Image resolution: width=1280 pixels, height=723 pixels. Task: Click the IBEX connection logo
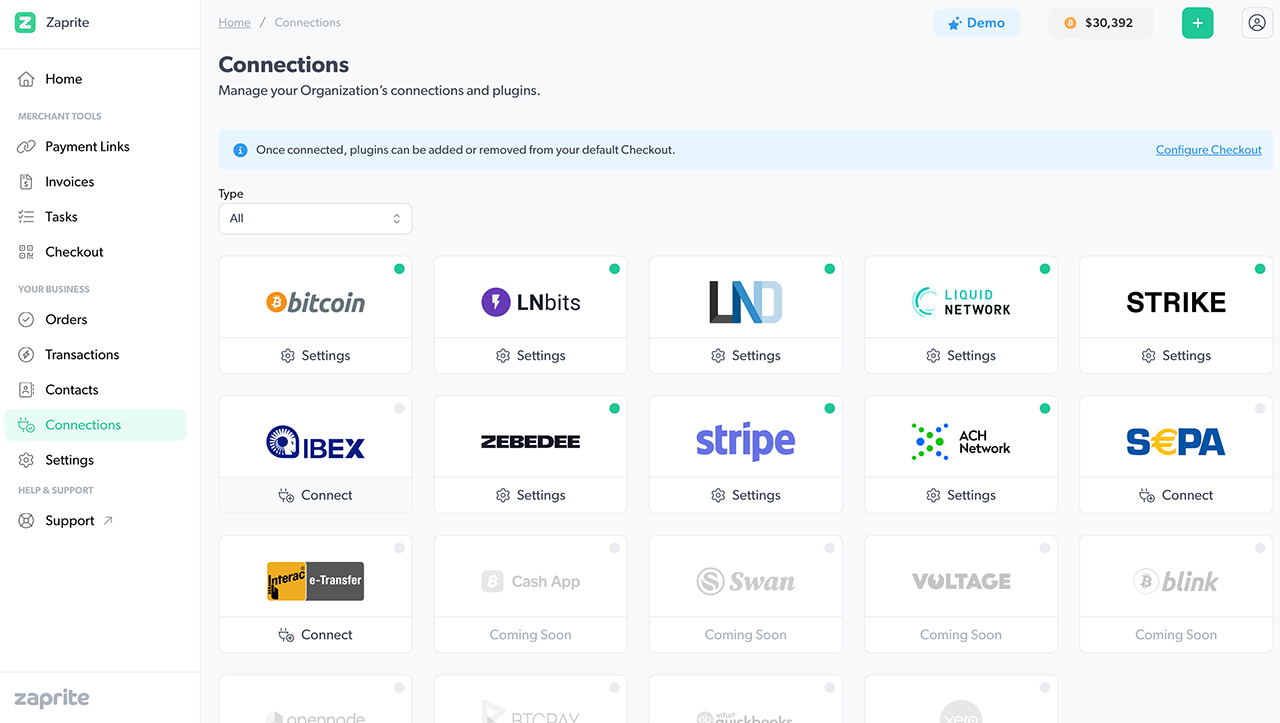pyautogui.click(x=315, y=442)
